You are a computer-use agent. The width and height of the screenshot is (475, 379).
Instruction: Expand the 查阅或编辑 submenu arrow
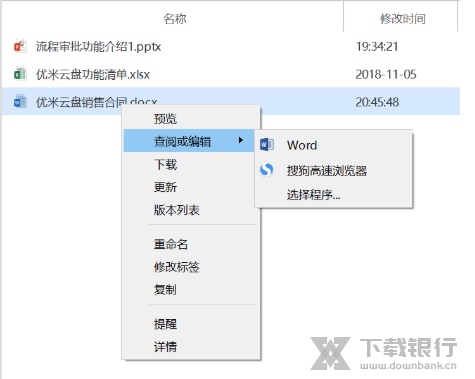241,140
